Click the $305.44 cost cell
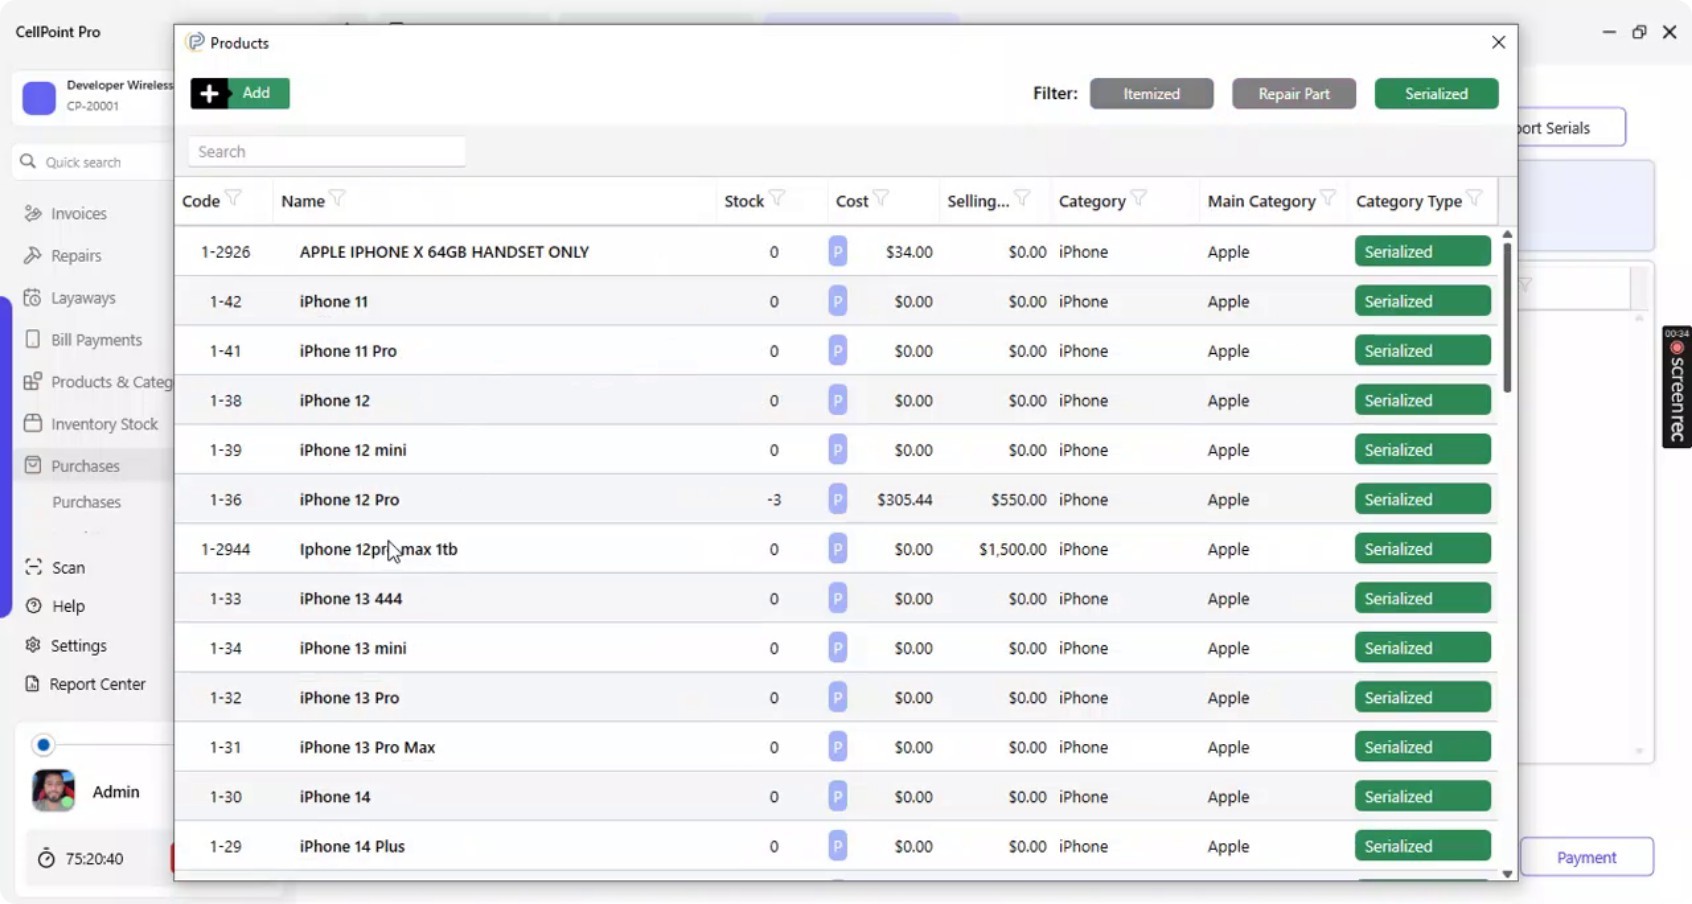Viewport: 1692px width, 904px height. 904,499
